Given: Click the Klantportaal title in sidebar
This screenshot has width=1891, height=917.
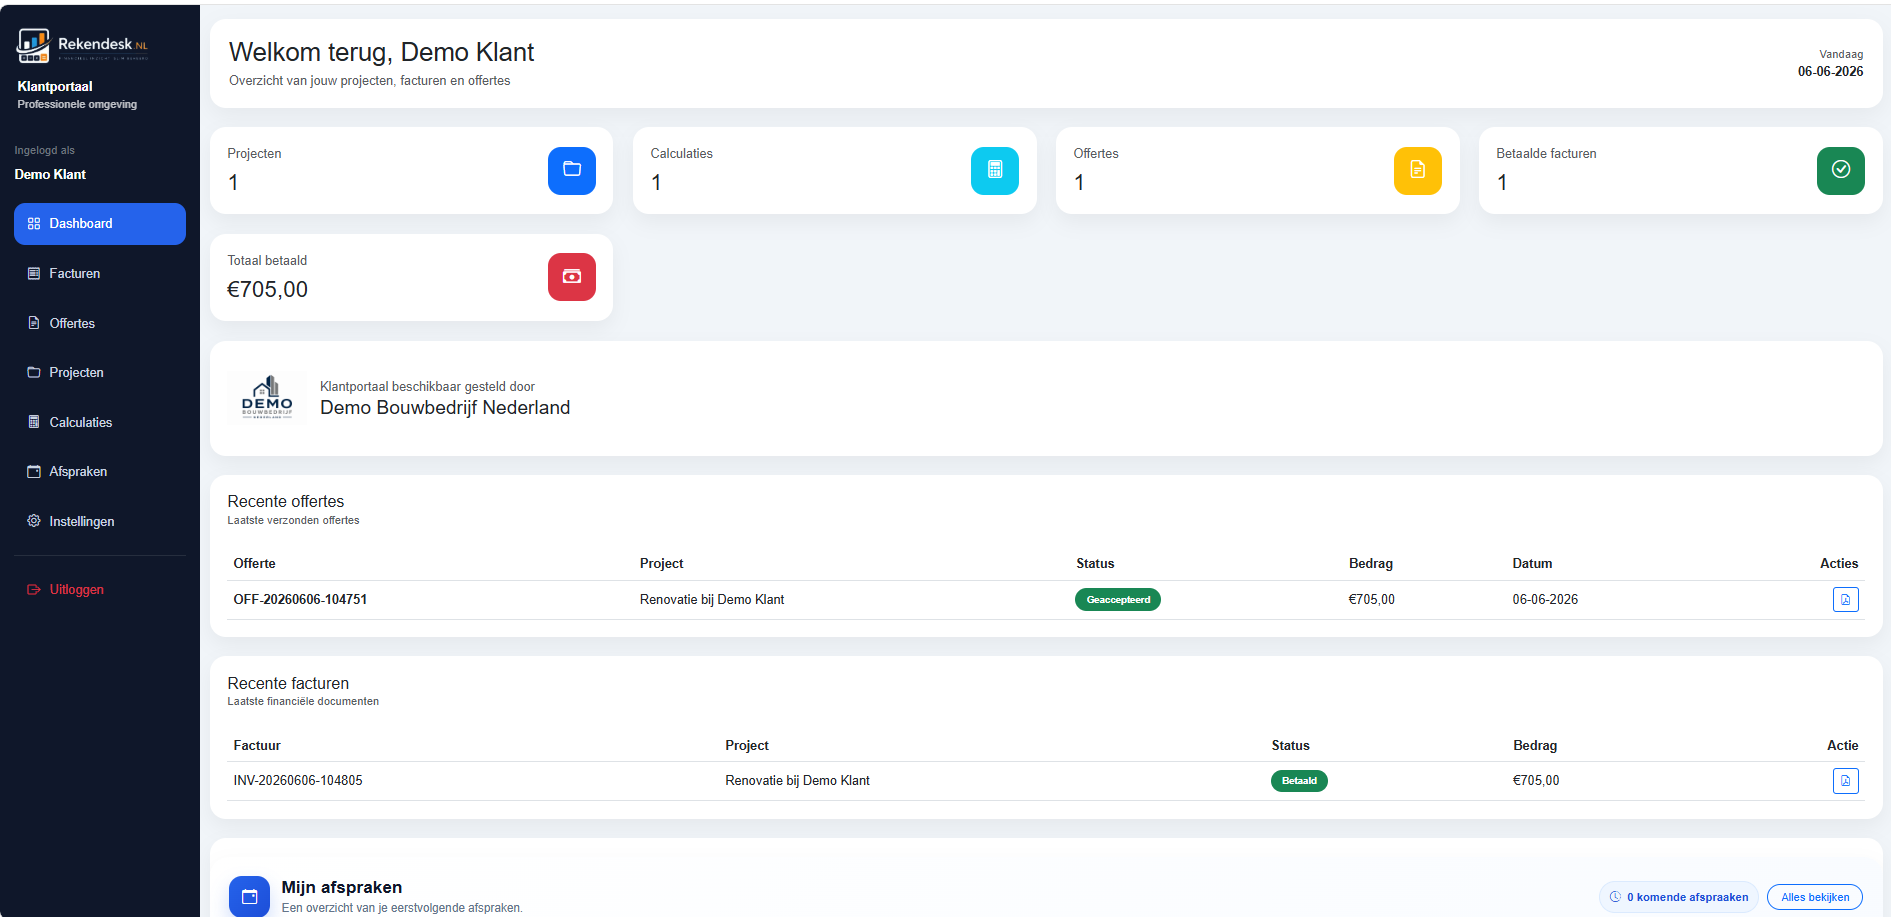Looking at the screenshot, I should click(55, 87).
